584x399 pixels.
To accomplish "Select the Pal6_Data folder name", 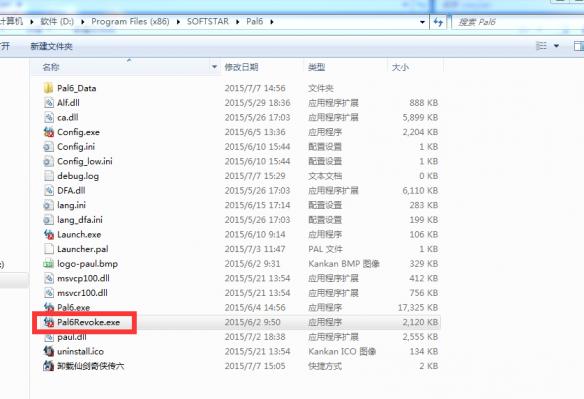I will [x=76, y=88].
